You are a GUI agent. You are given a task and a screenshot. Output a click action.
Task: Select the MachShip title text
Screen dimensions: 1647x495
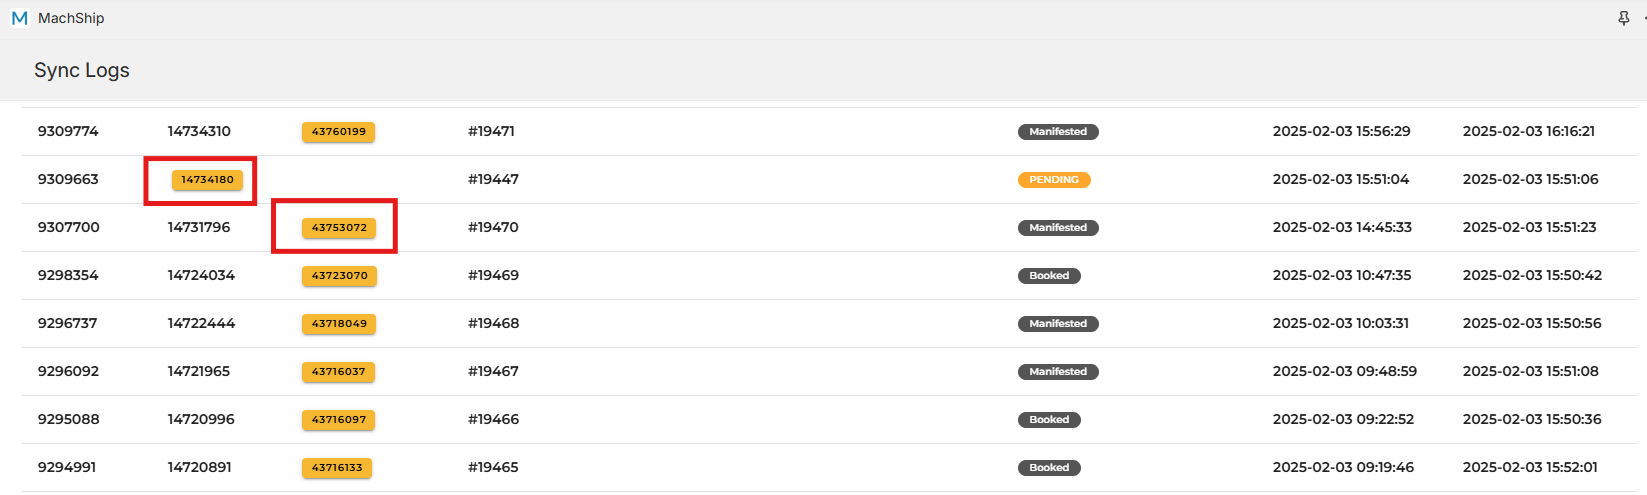pos(71,18)
